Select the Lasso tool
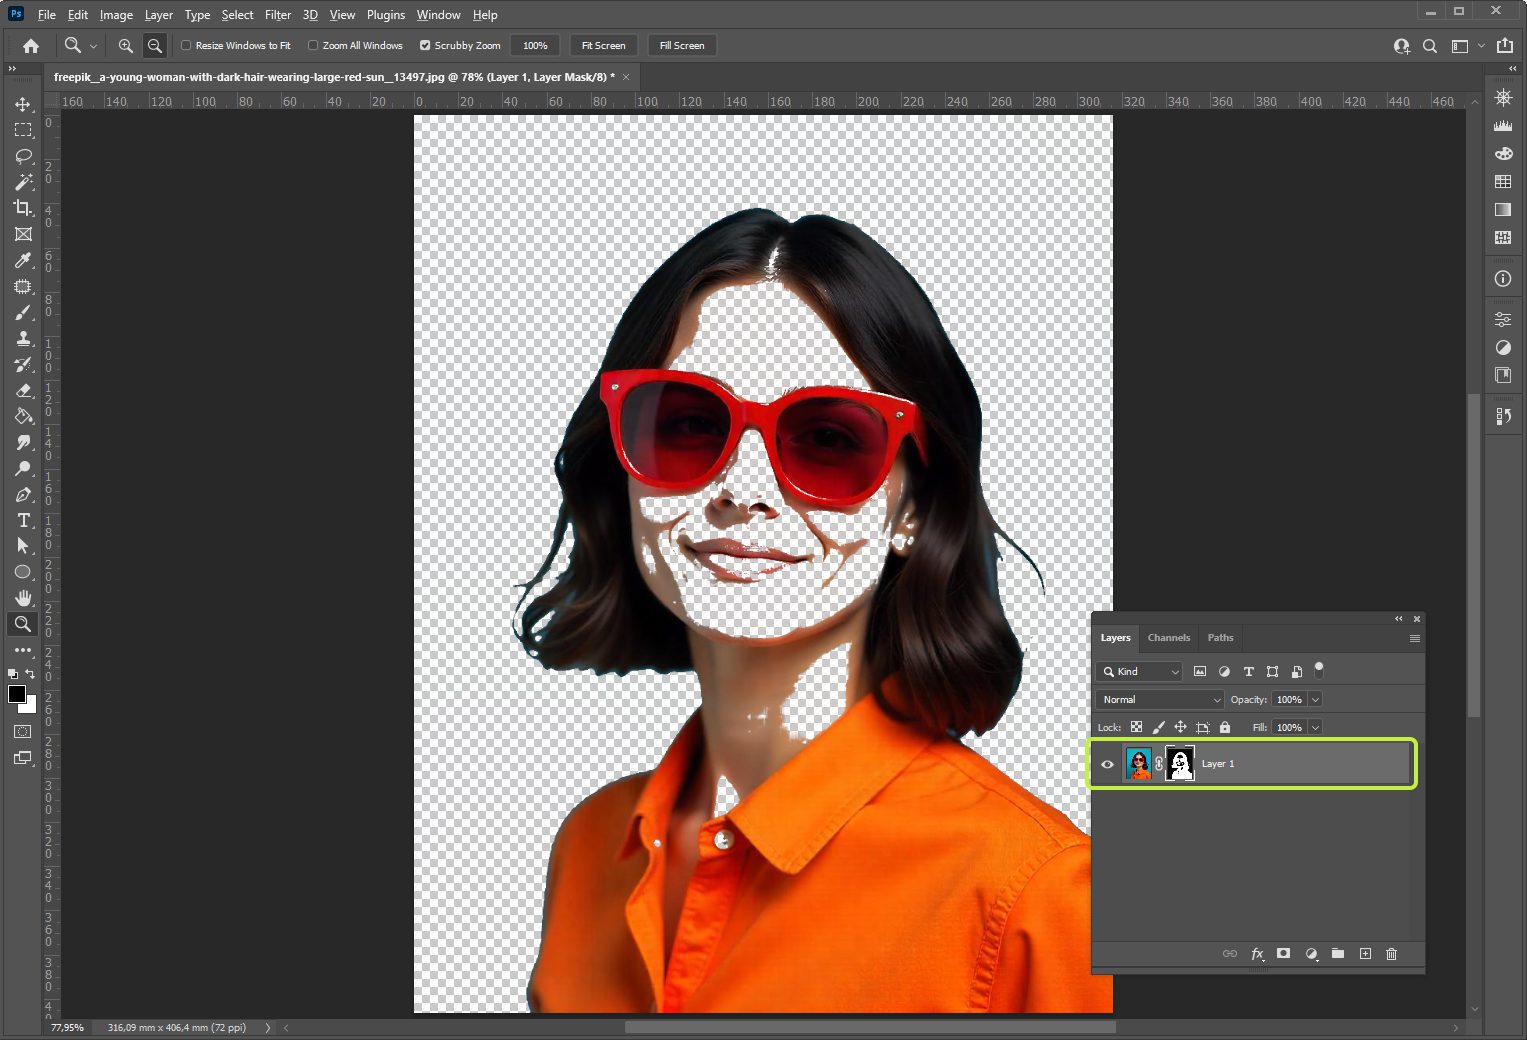Image resolution: width=1527 pixels, height=1040 pixels. (x=23, y=156)
